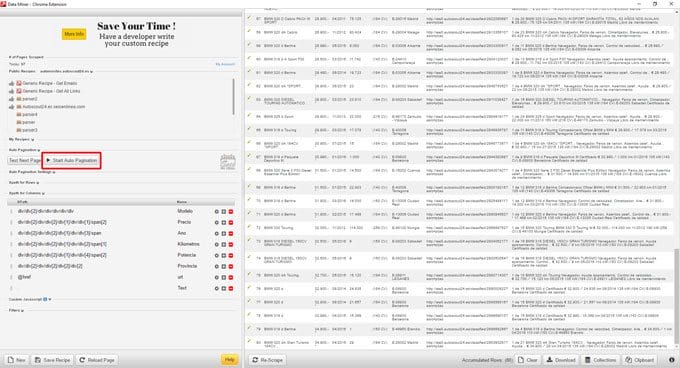
Task: Add column below the url row
Action: (x=224, y=277)
